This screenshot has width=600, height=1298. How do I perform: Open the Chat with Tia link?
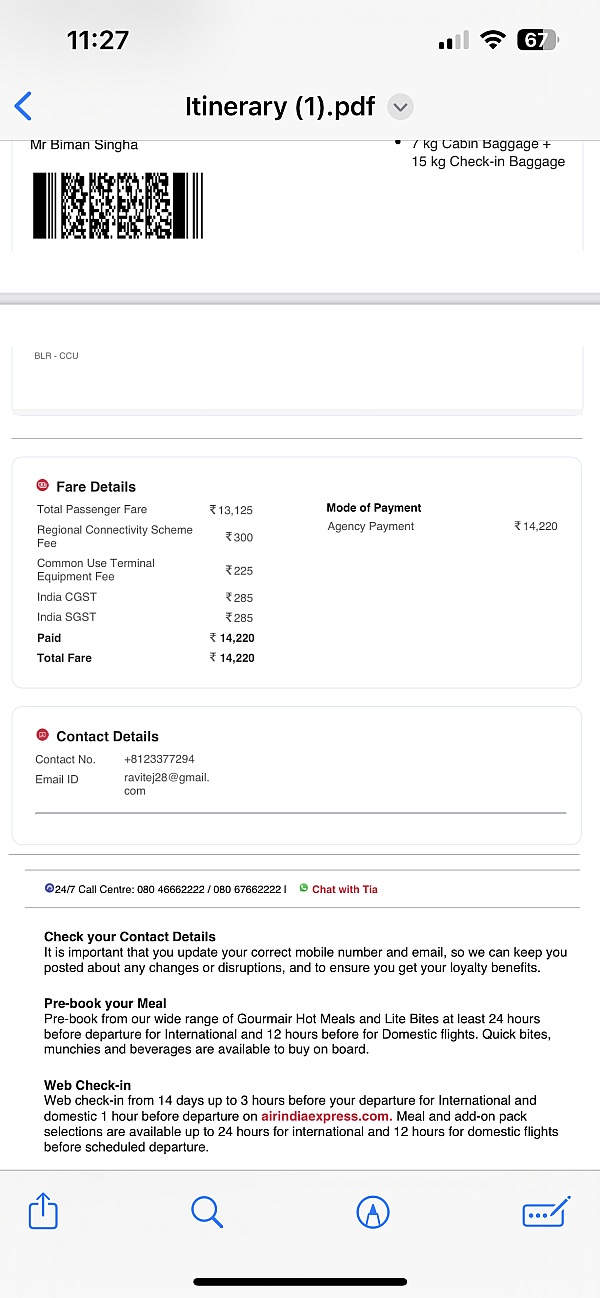coord(345,889)
